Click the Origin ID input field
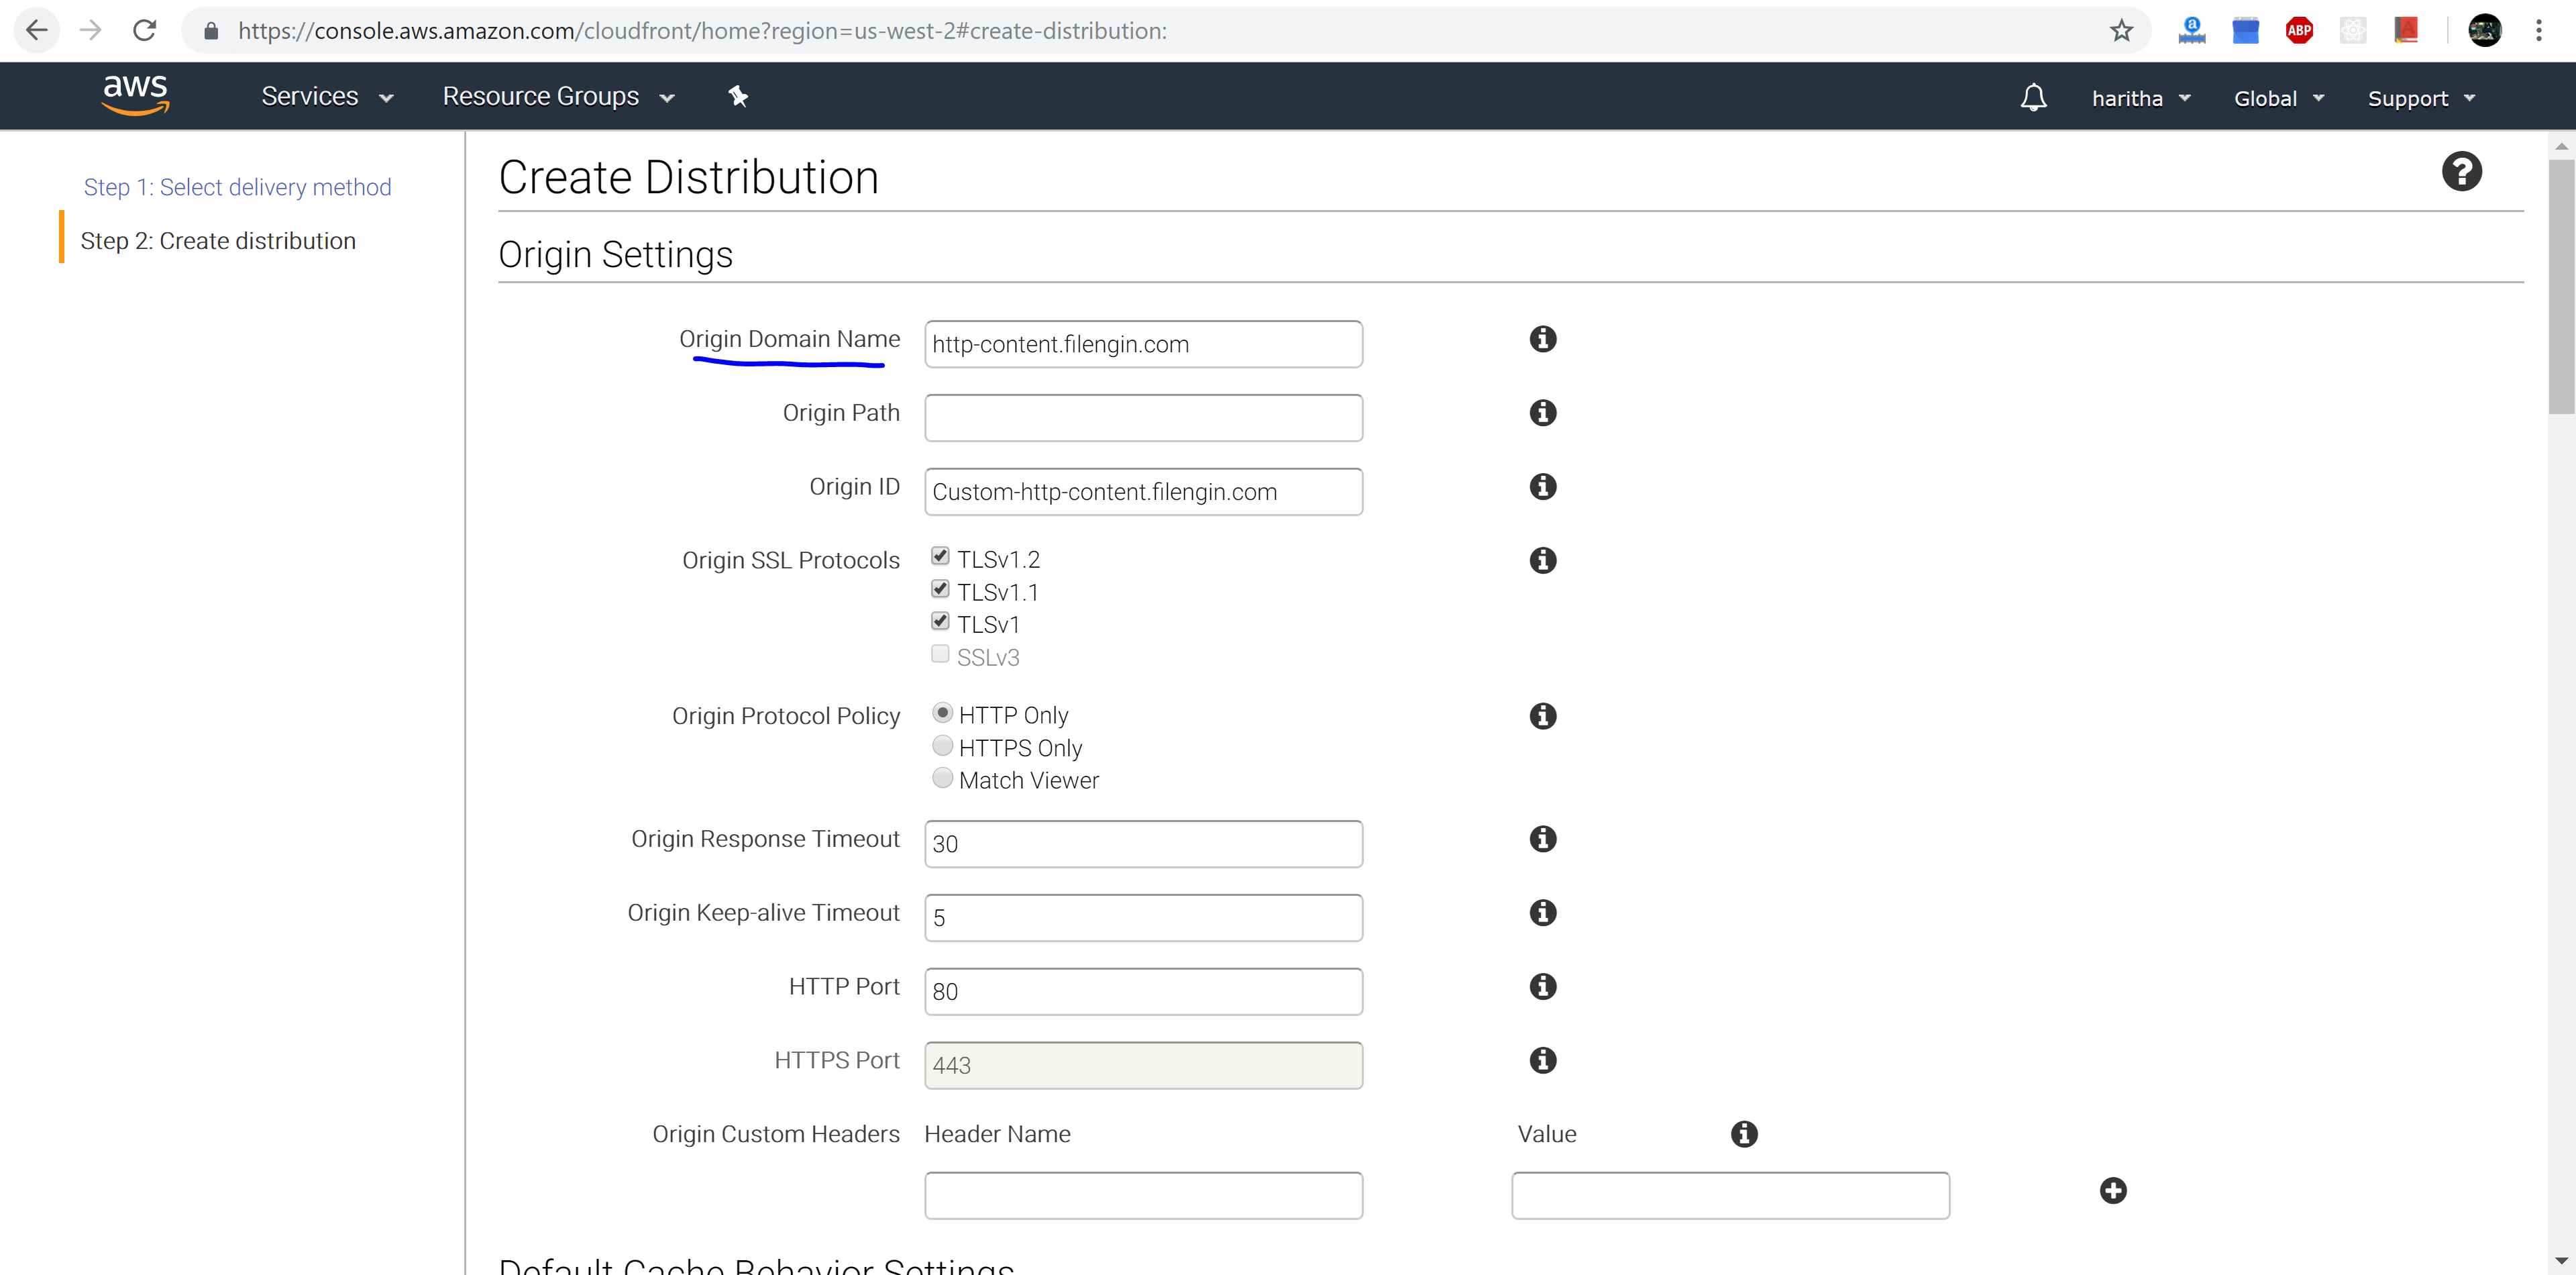 point(1143,492)
